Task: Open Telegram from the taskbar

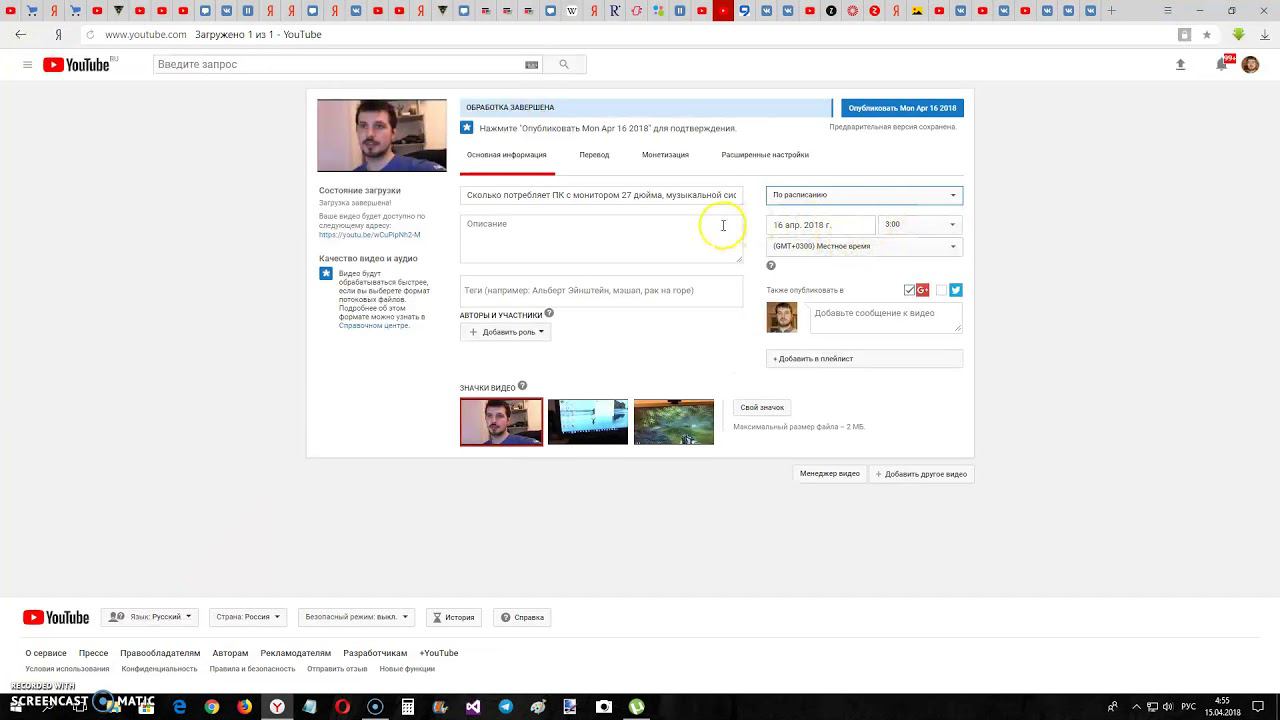Action: pos(505,707)
